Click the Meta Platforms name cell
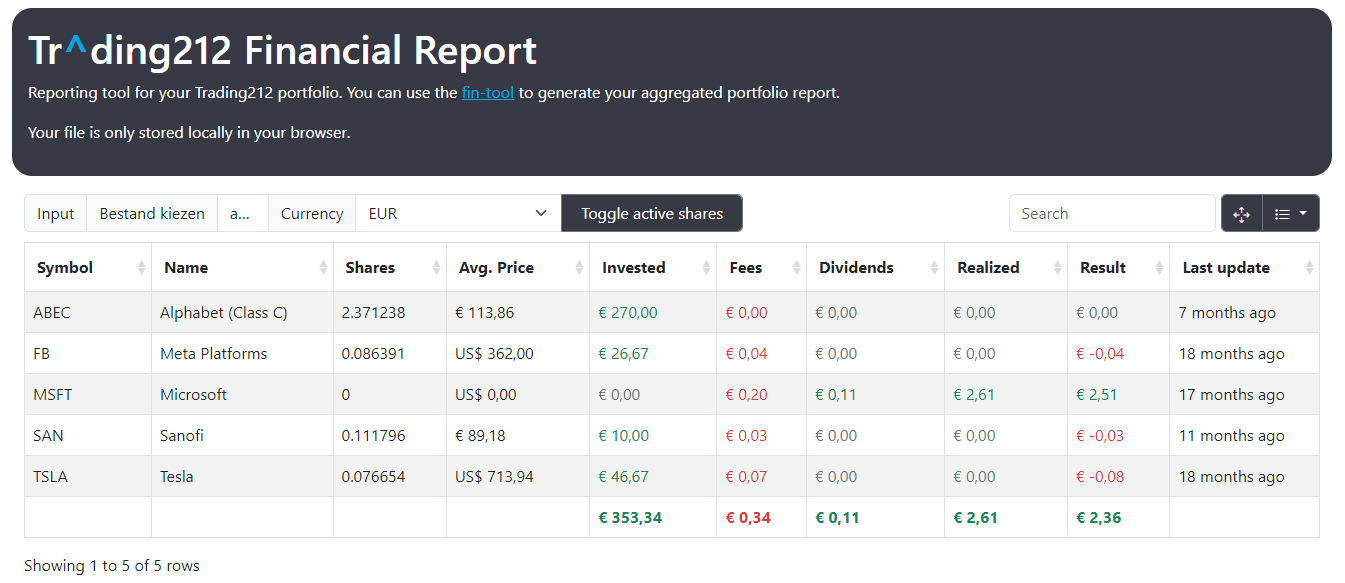The width and height of the screenshot is (1345, 583). click(x=243, y=354)
